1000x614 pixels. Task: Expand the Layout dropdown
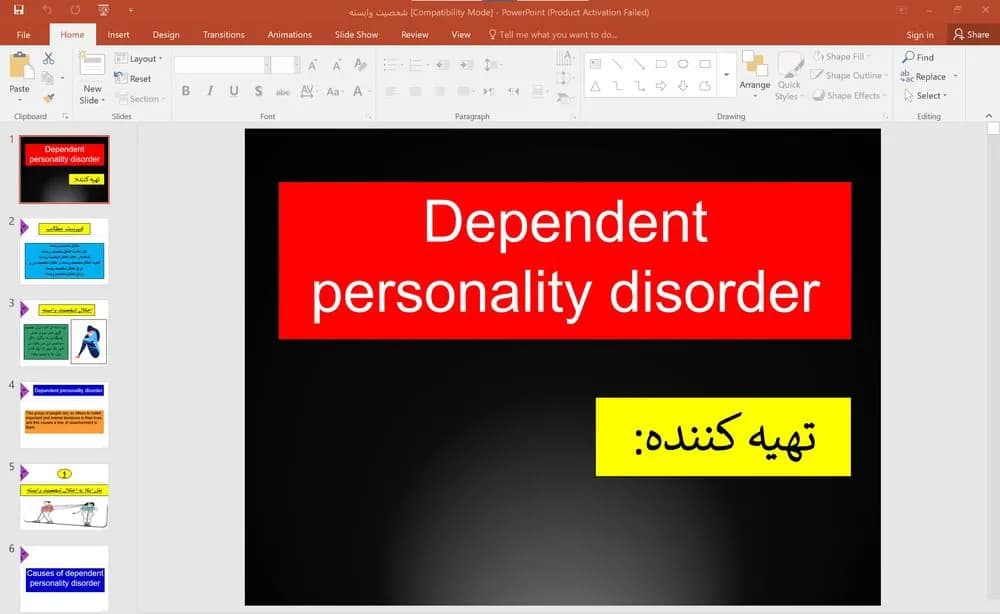coord(139,59)
